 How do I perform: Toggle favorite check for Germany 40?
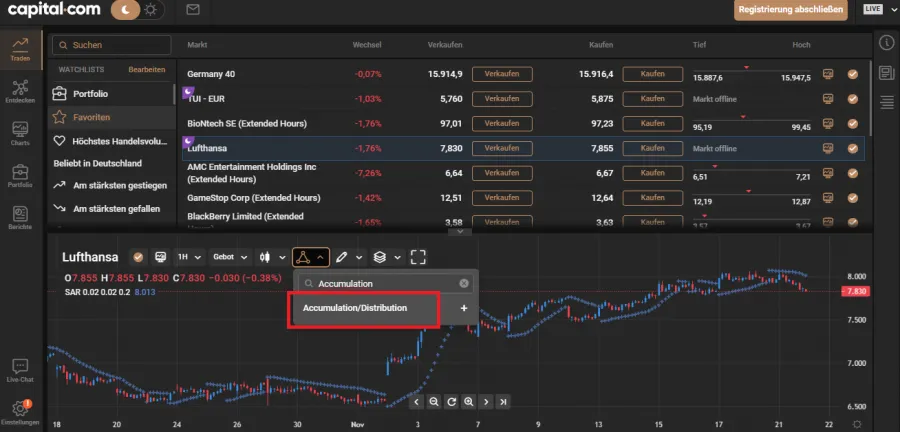click(x=853, y=74)
